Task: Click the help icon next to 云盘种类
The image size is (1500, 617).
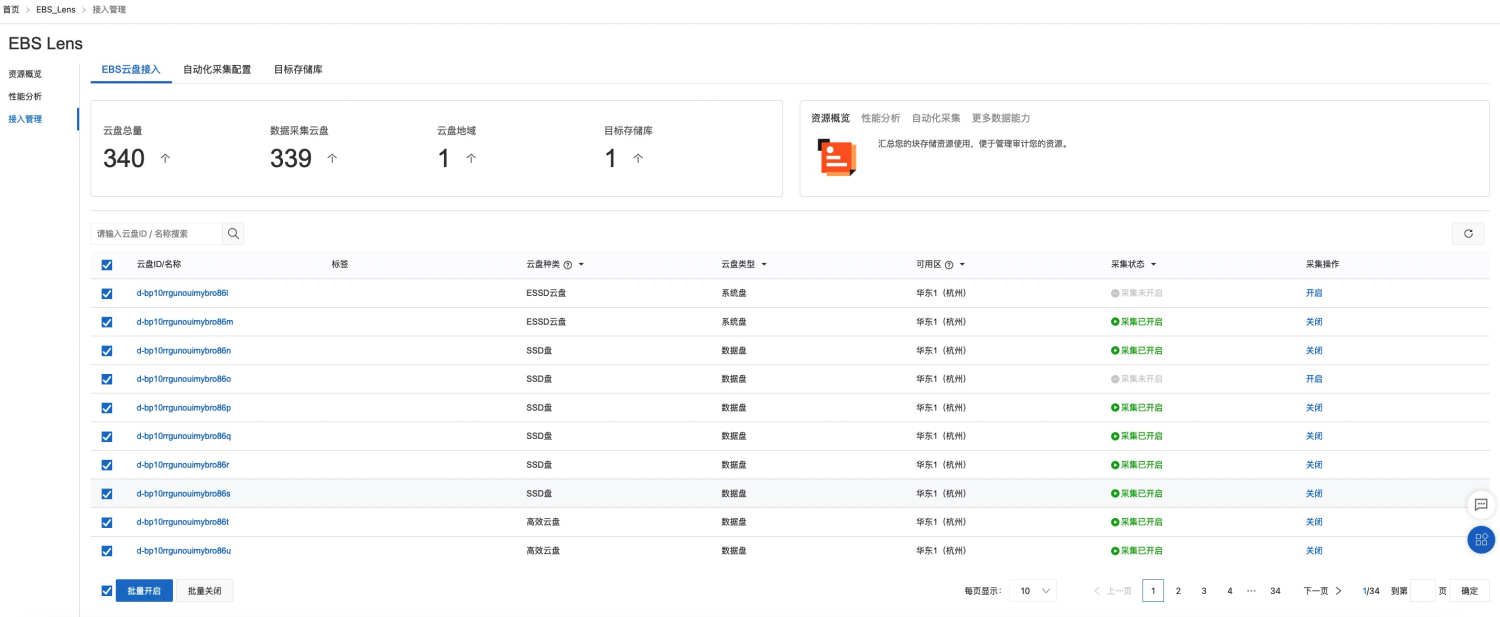Action: click(x=568, y=265)
